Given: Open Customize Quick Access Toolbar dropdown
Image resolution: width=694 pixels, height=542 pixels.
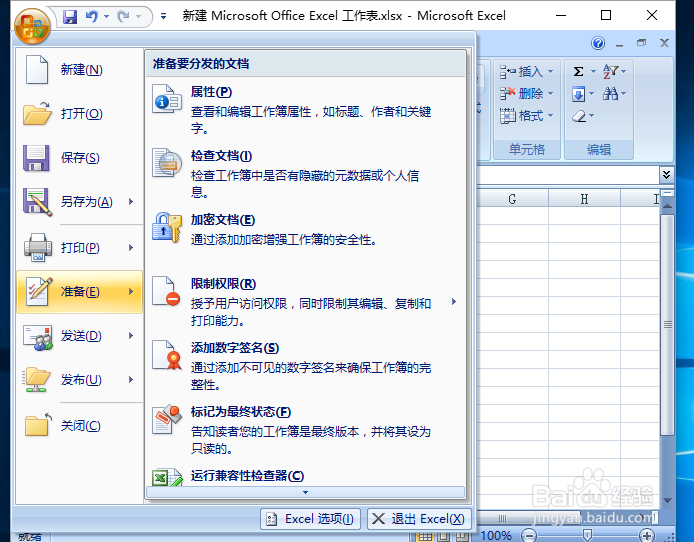Looking at the screenshot, I should coord(163,17).
